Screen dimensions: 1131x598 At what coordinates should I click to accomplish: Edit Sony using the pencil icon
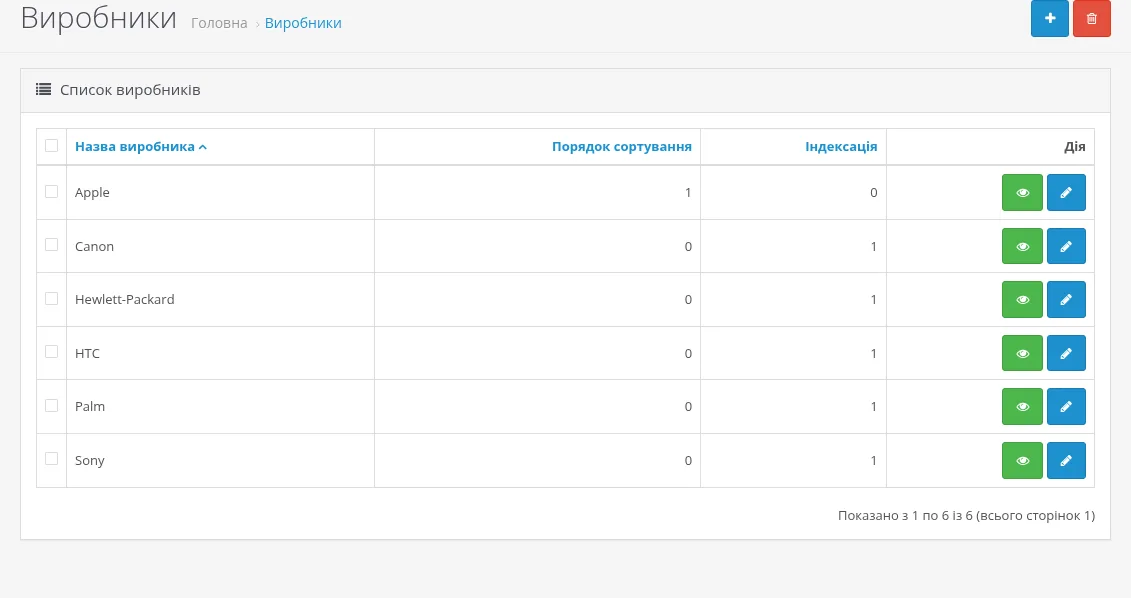[1066, 460]
